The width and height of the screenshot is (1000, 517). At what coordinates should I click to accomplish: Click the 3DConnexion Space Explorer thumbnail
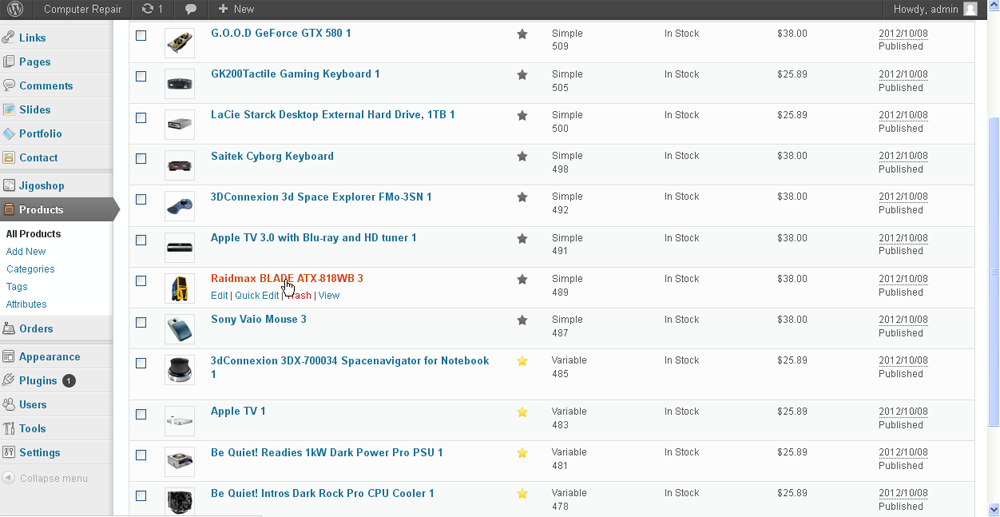click(179, 206)
